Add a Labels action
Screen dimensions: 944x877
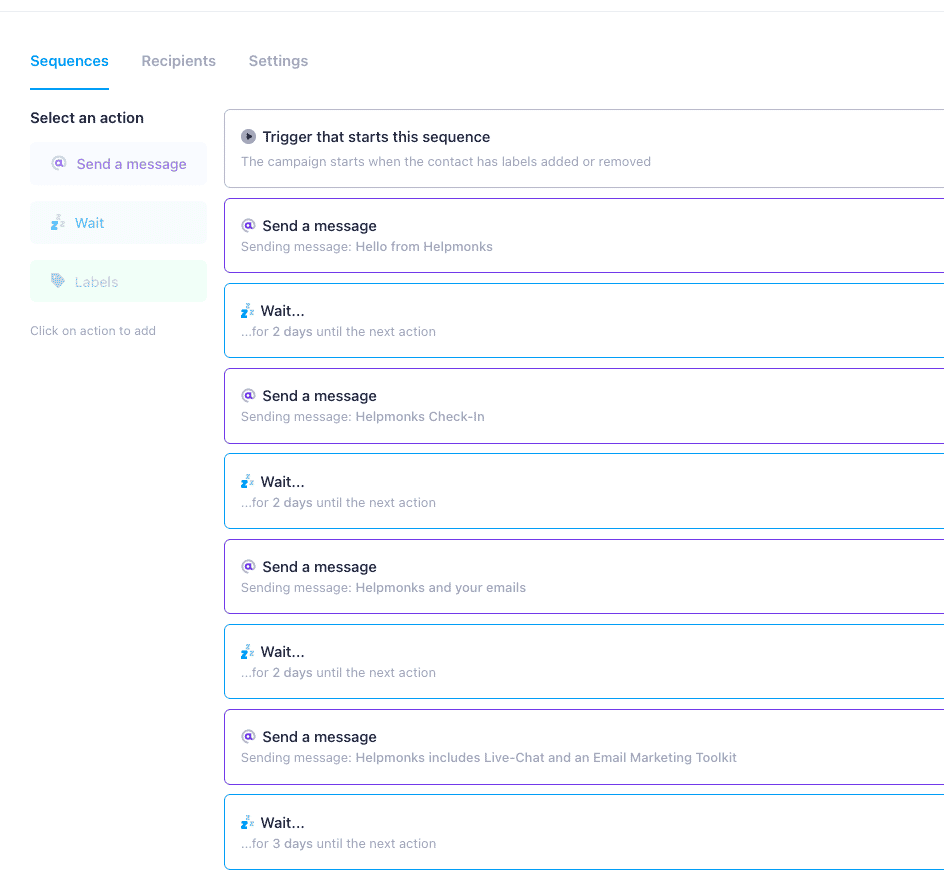tap(119, 281)
